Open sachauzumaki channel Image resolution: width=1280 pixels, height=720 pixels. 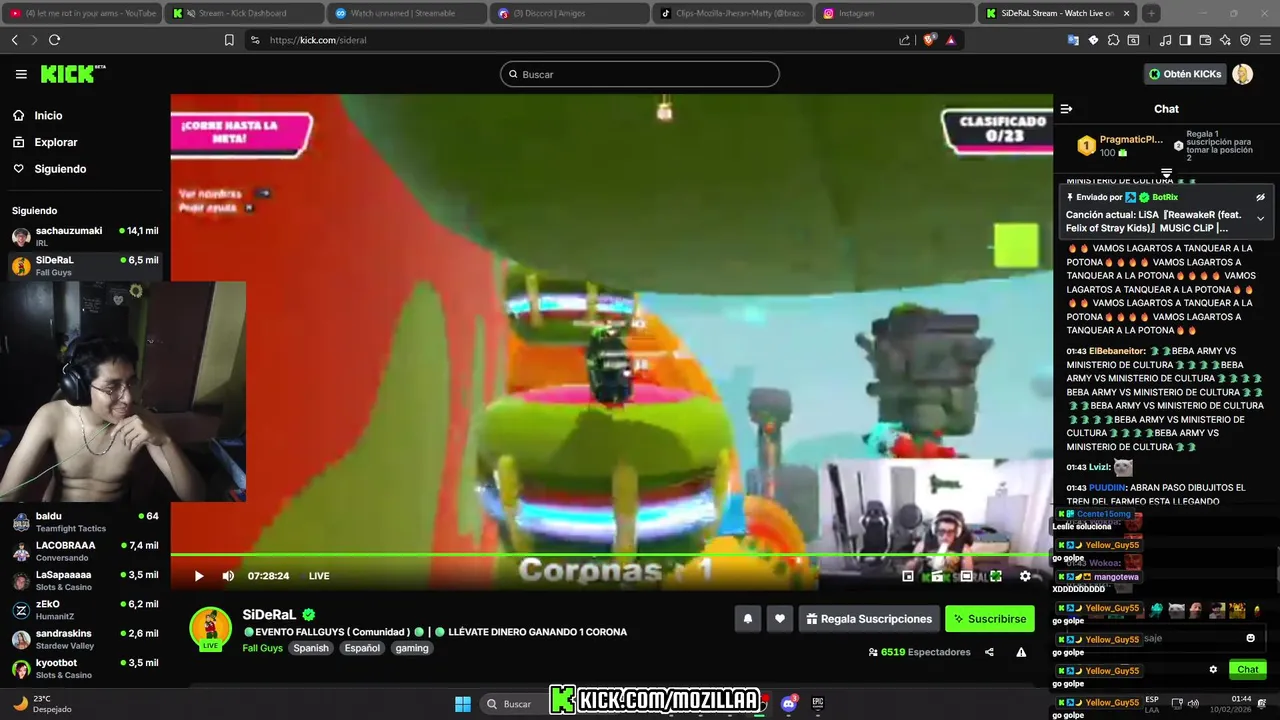click(85, 236)
